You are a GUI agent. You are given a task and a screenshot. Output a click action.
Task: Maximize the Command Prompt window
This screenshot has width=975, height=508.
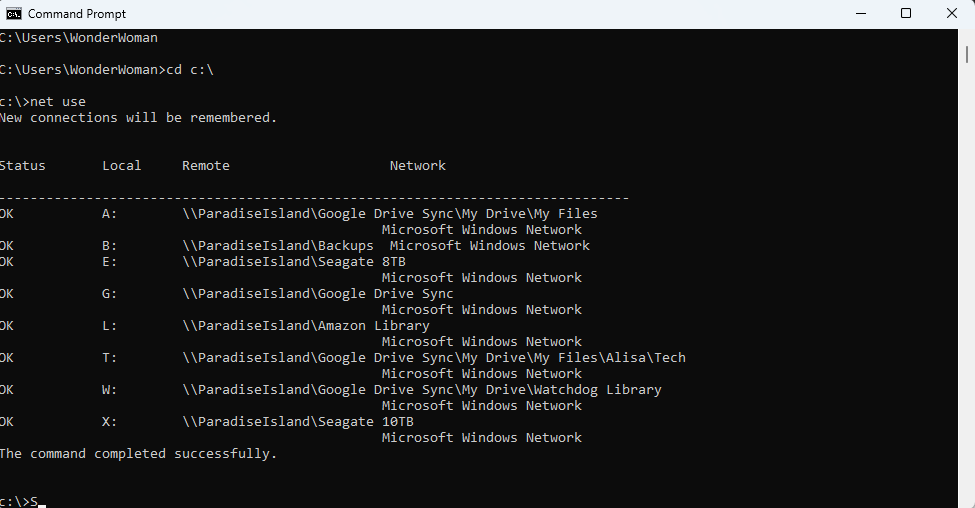tap(906, 14)
